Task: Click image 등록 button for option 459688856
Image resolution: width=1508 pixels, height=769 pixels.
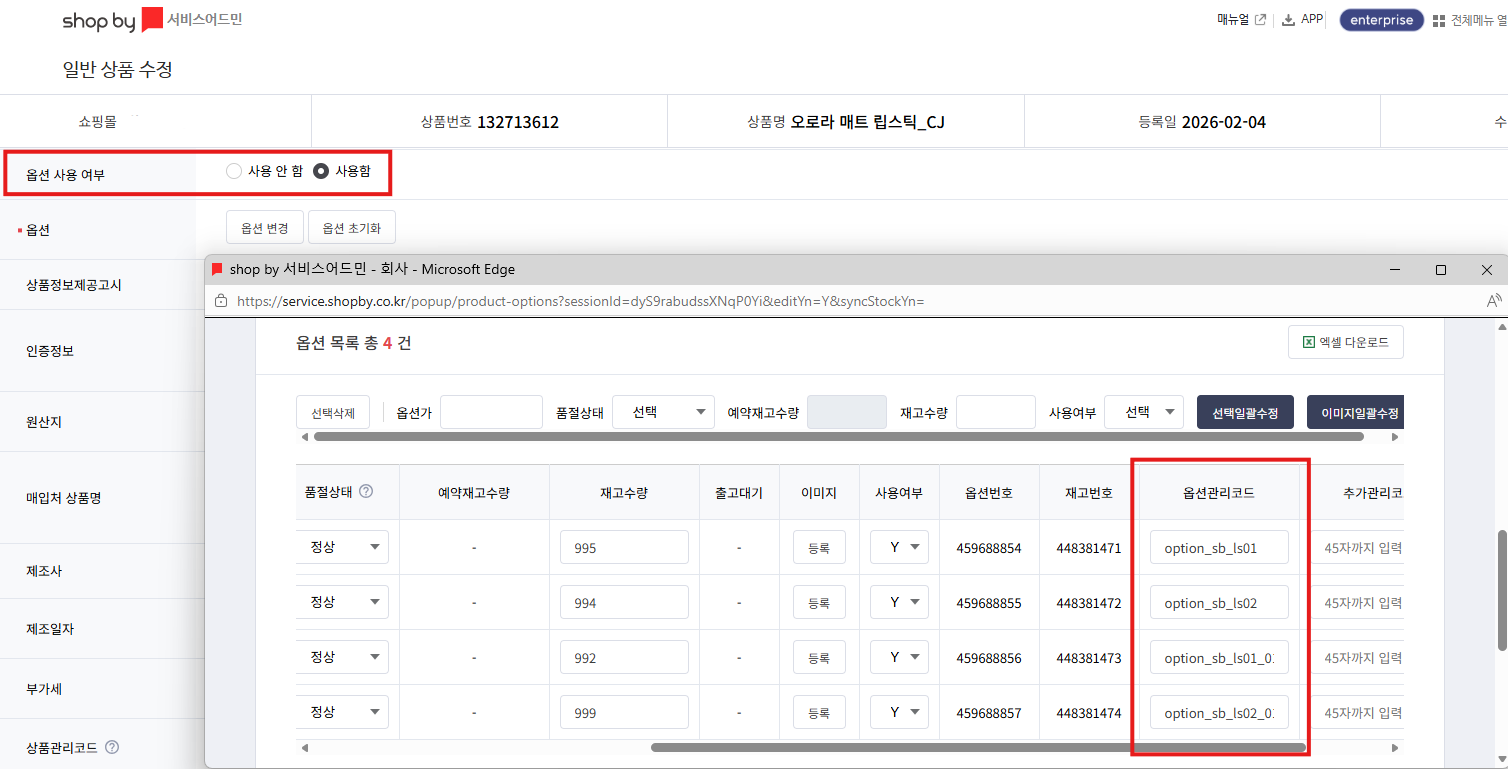Action: pos(819,657)
